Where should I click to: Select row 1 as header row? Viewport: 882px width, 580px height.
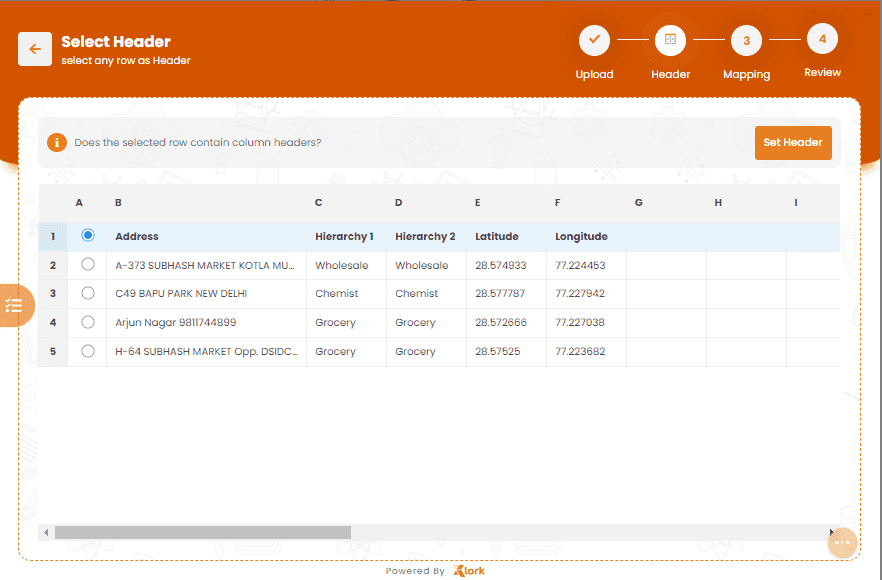tap(87, 235)
